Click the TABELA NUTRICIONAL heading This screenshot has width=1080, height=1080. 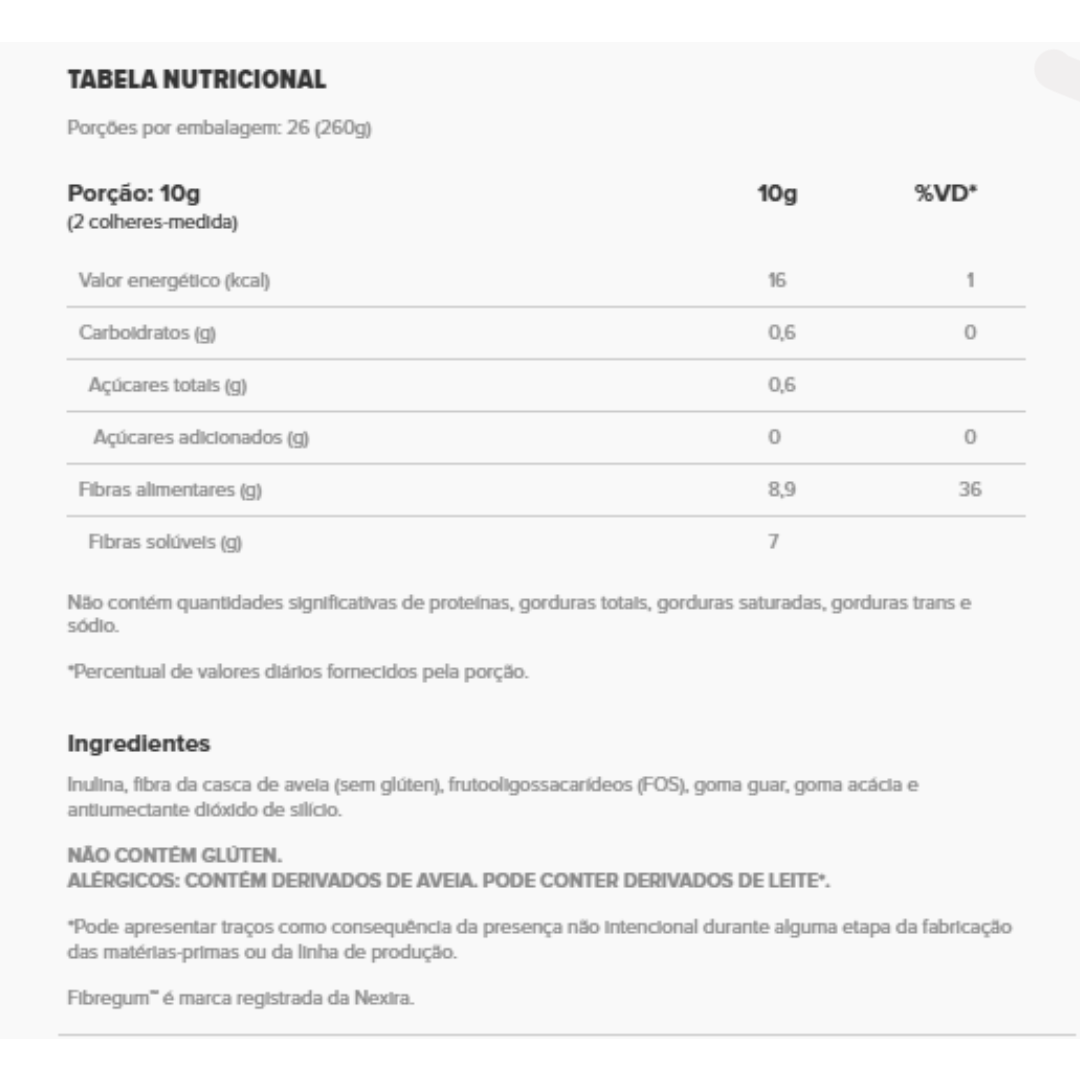click(x=197, y=79)
